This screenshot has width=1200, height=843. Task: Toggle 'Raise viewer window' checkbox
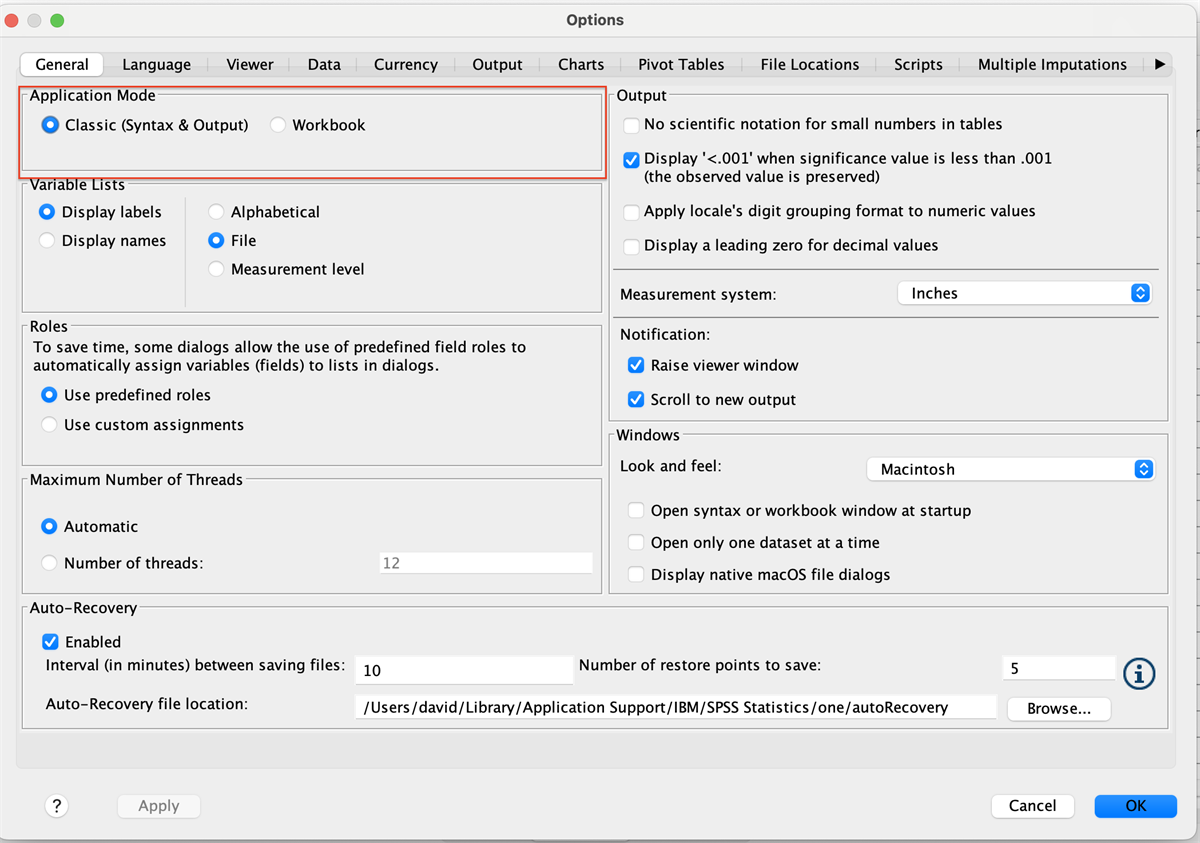click(x=635, y=366)
